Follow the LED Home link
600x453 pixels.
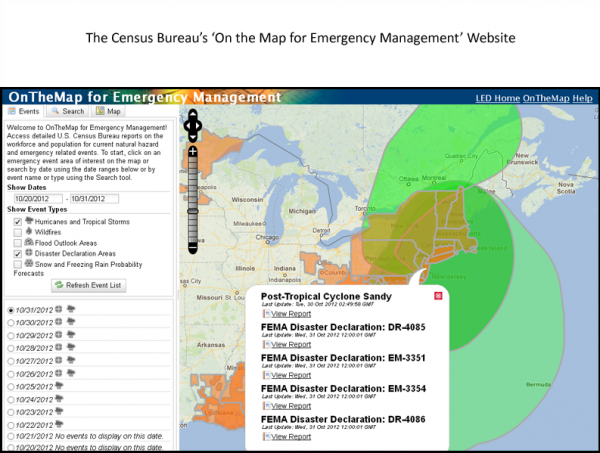(x=497, y=98)
